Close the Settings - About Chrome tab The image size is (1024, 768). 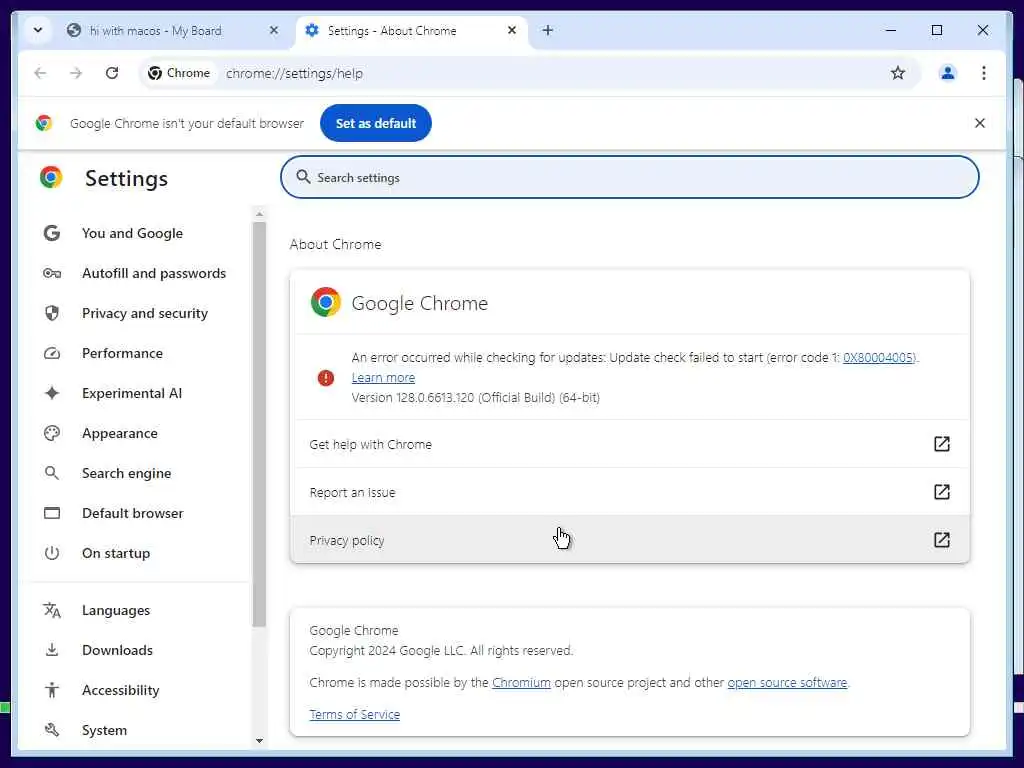coord(512,30)
